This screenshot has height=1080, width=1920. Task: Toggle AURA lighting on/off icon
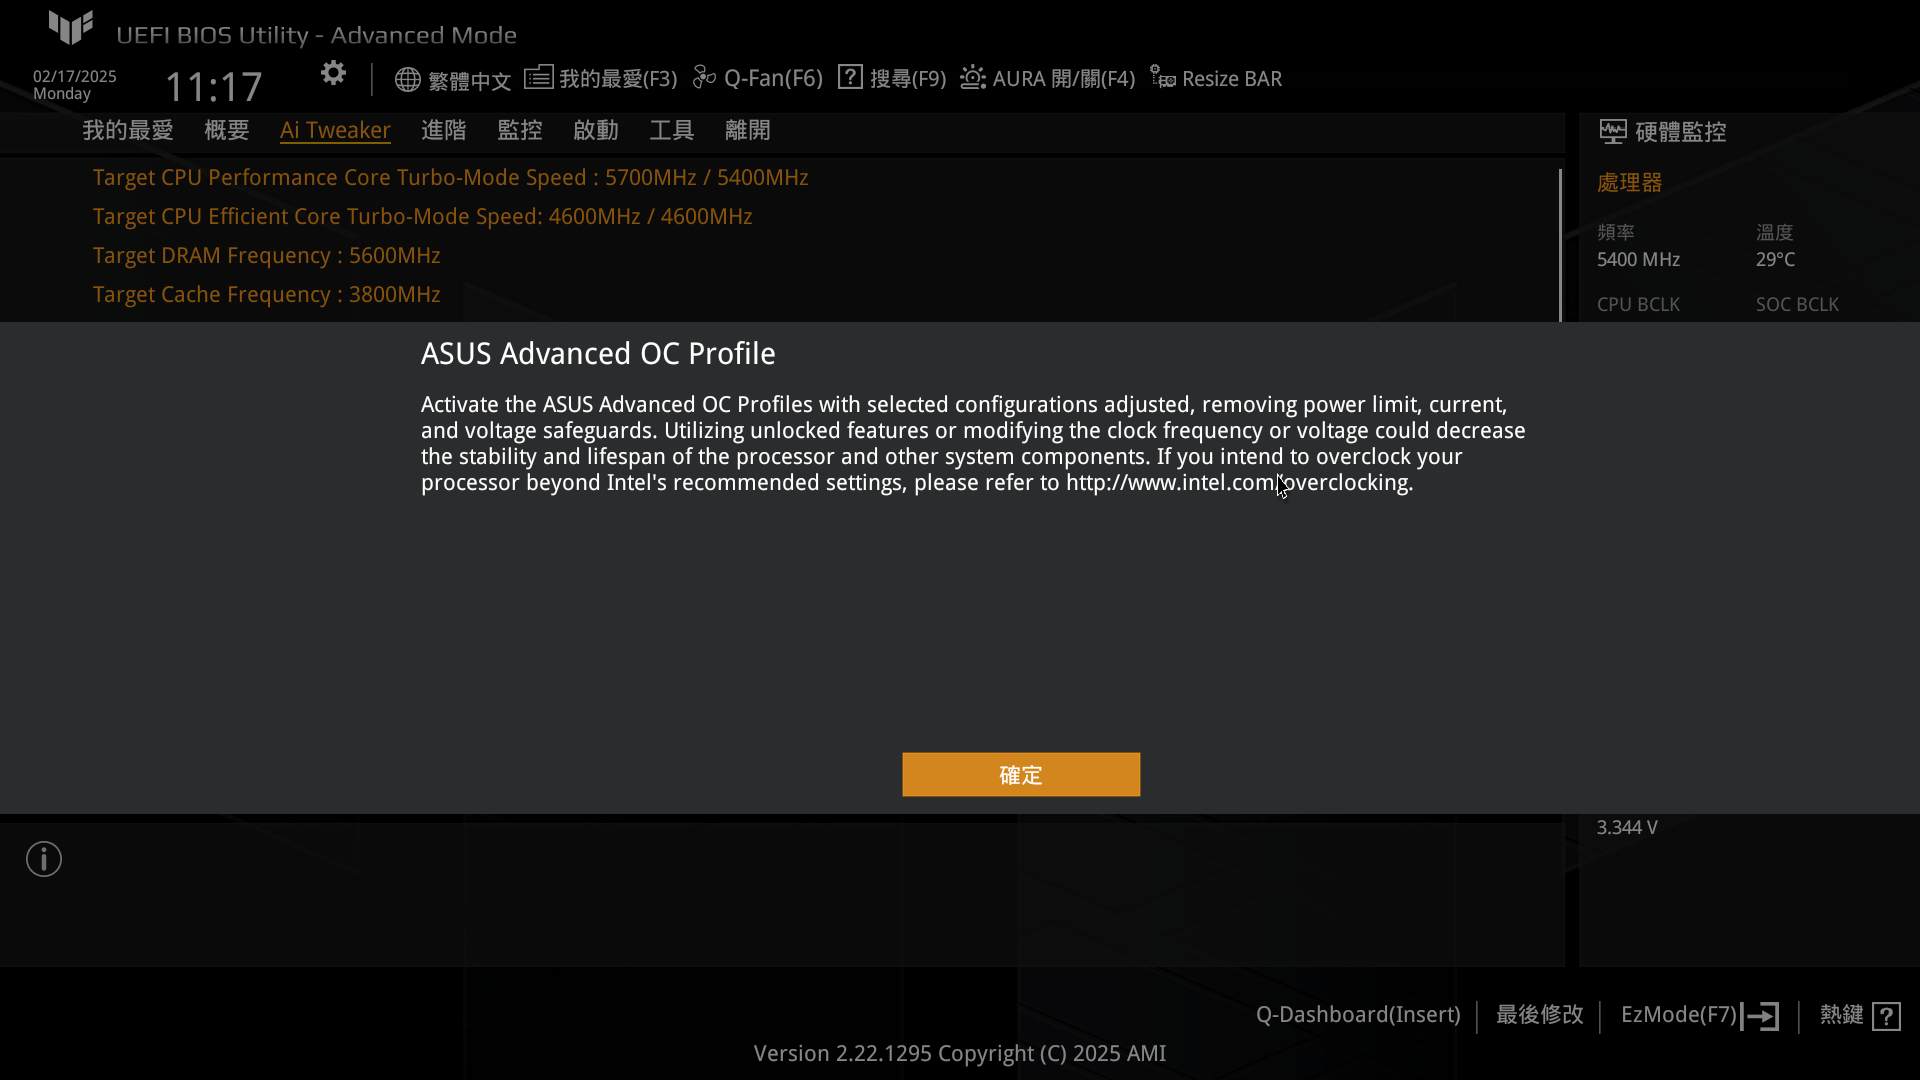pyautogui.click(x=973, y=77)
